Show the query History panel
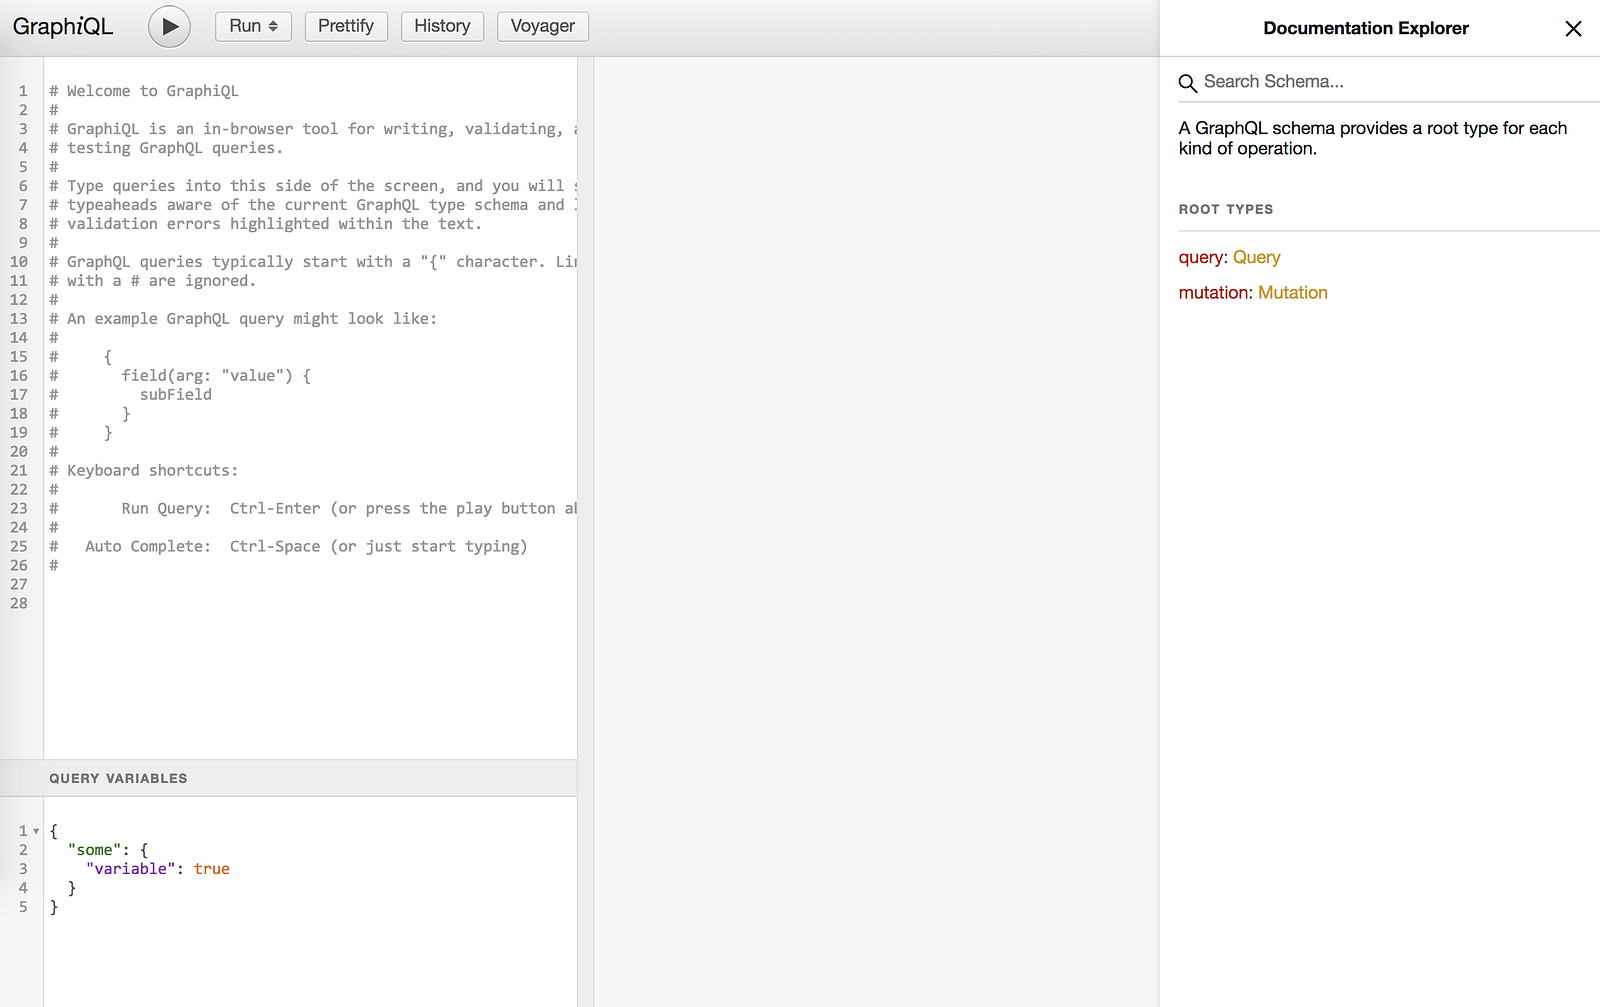 (442, 26)
